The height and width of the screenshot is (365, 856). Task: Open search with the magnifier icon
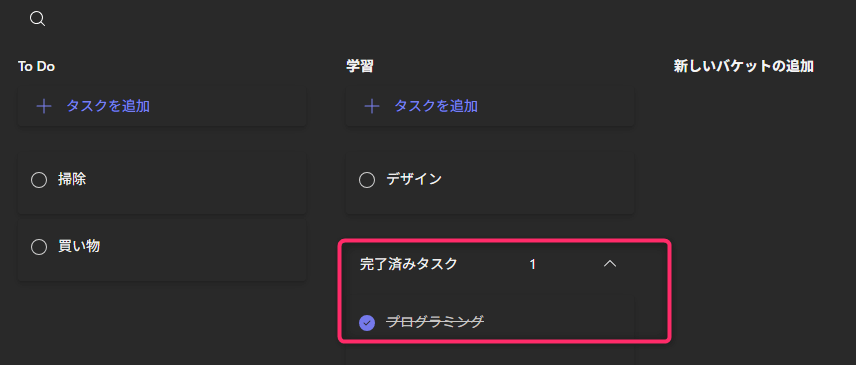(x=37, y=20)
